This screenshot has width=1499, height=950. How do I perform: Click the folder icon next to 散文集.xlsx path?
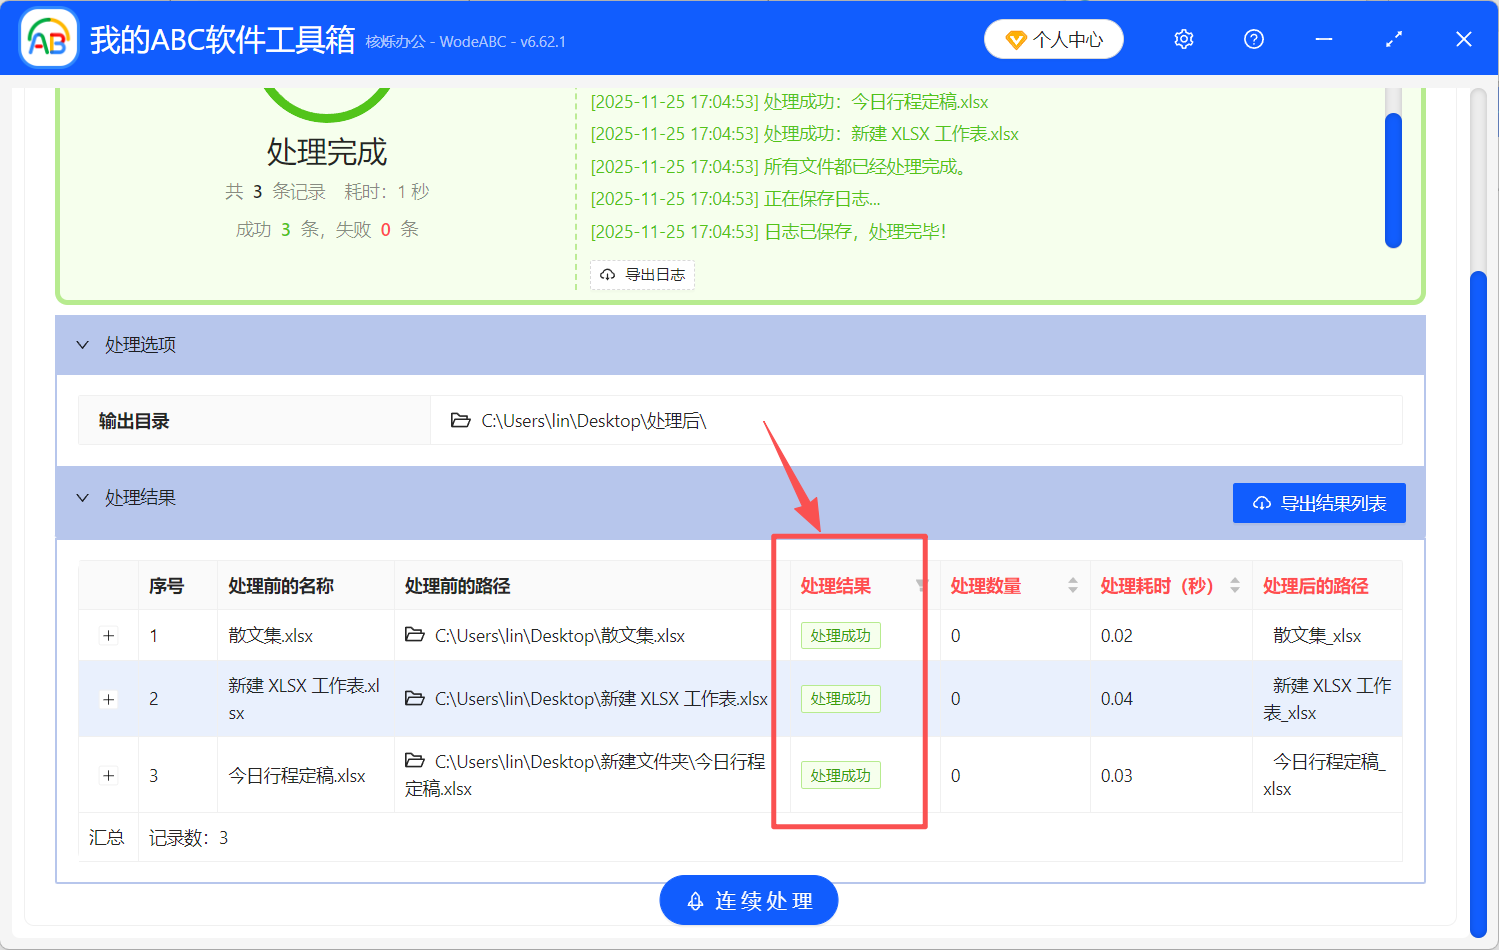click(x=416, y=635)
